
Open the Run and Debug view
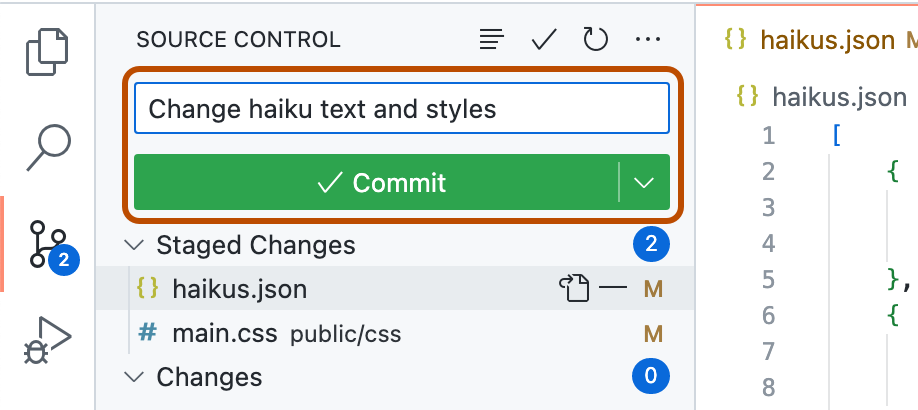tap(47, 340)
